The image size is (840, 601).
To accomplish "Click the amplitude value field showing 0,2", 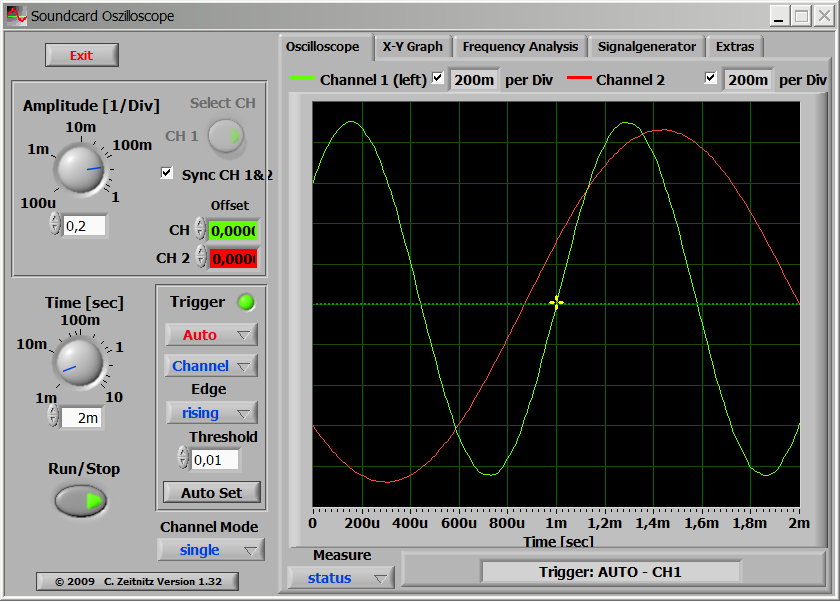I will [84, 226].
